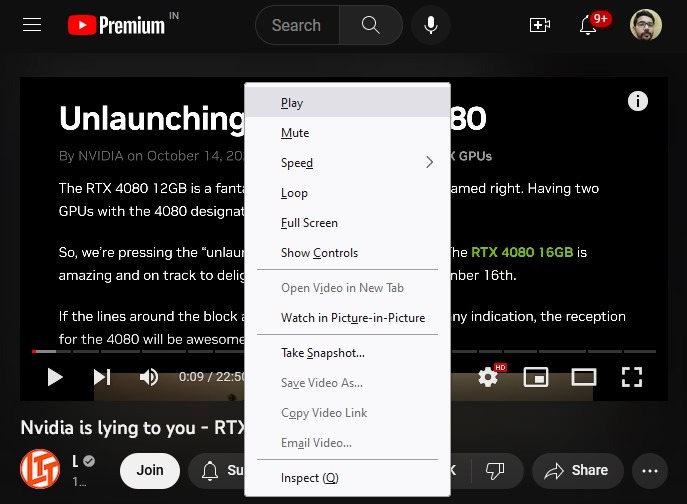Choose Open Video in New Tab
Viewport: 687px width, 504px height.
(x=347, y=288)
